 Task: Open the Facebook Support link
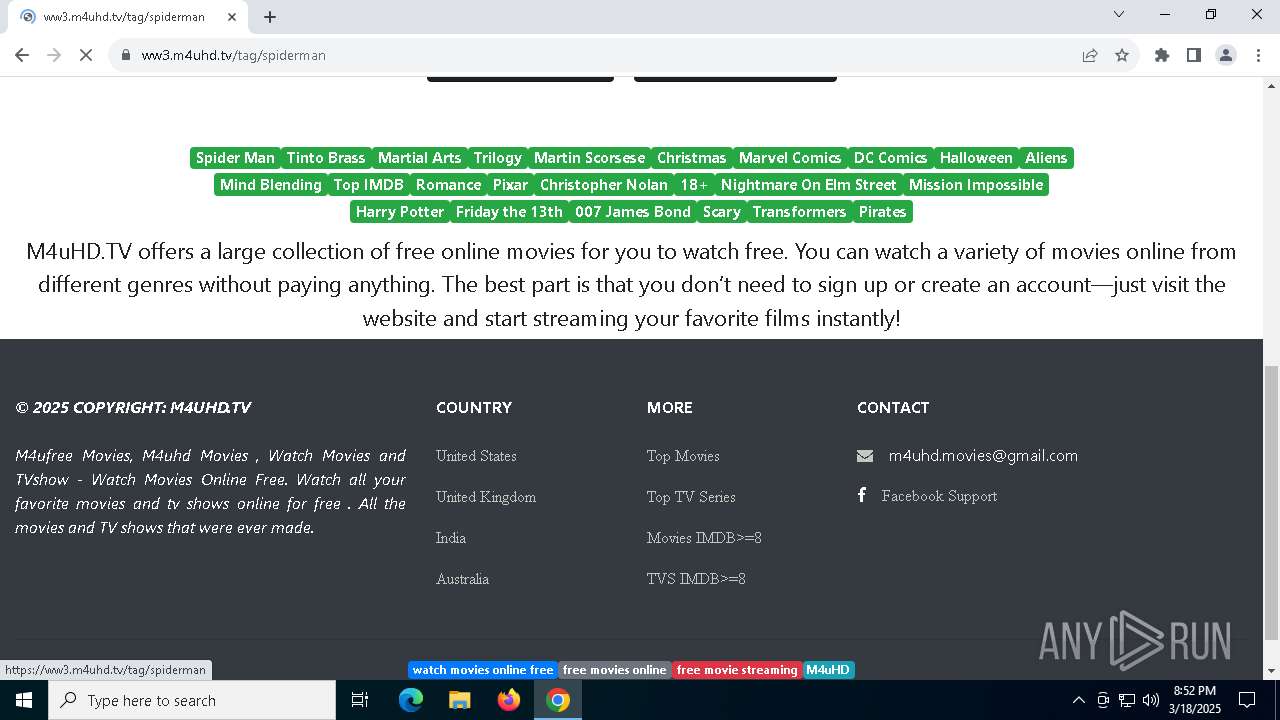click(939, 496)
